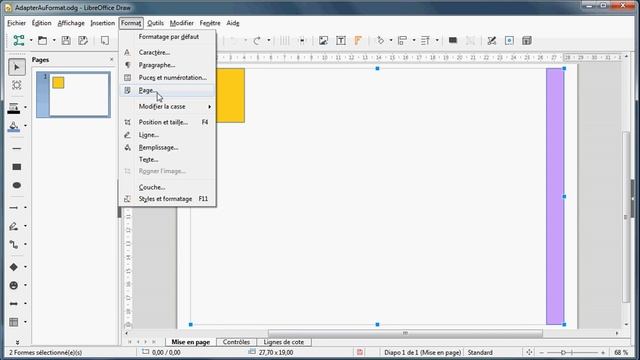Activate the Zoom & Pan tool

(17, 85)
